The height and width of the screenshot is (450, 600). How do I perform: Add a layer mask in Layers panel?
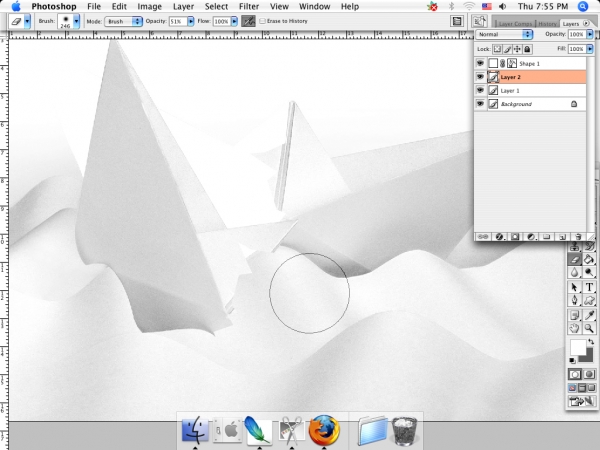515,237
